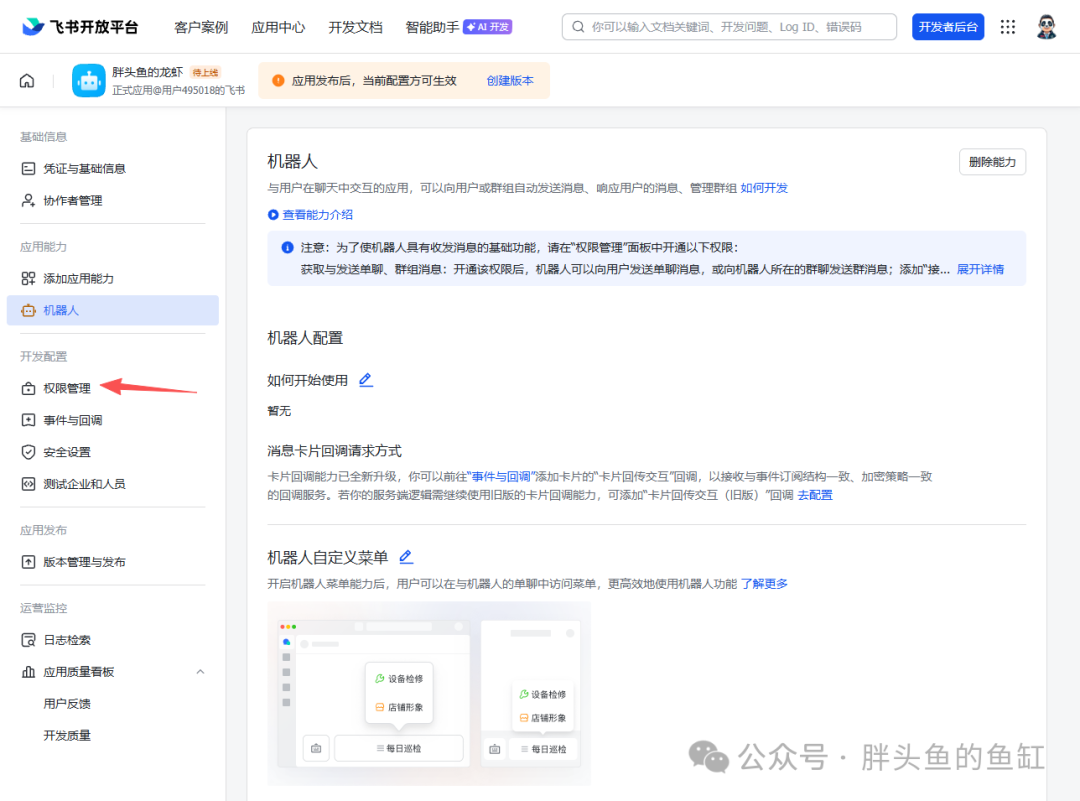Follow the "事件与回调" inline link in description
Screen dimensions: 1080x801
click(x=501, y=477)
